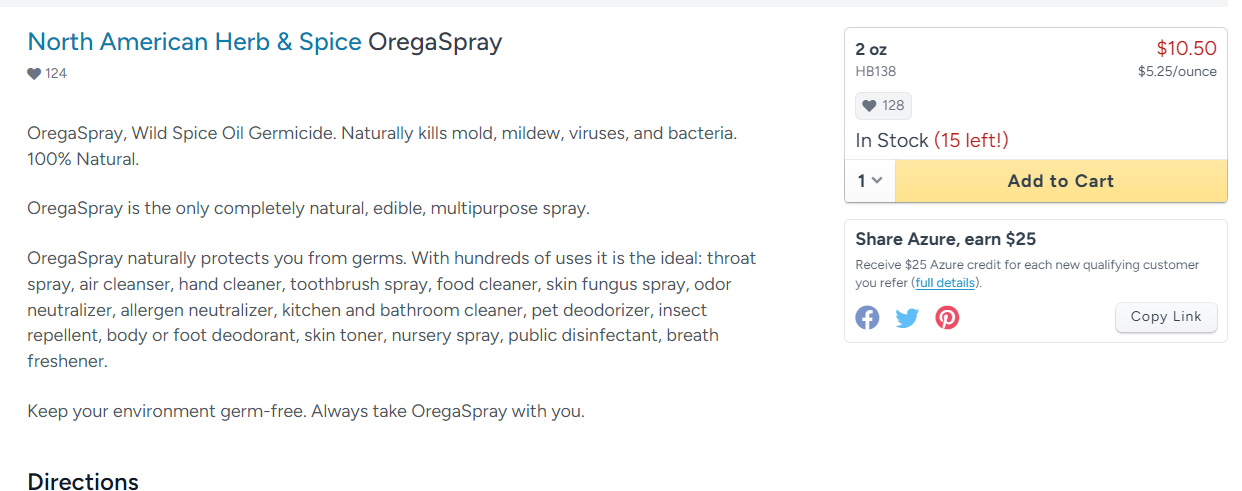Click the Directions section heading

pos(83,482)
